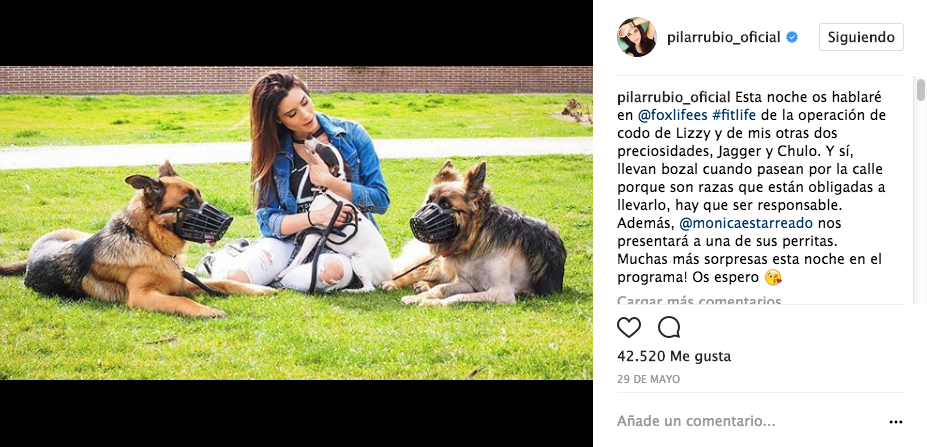Visit the @foxlifees mention

(672, 115)
